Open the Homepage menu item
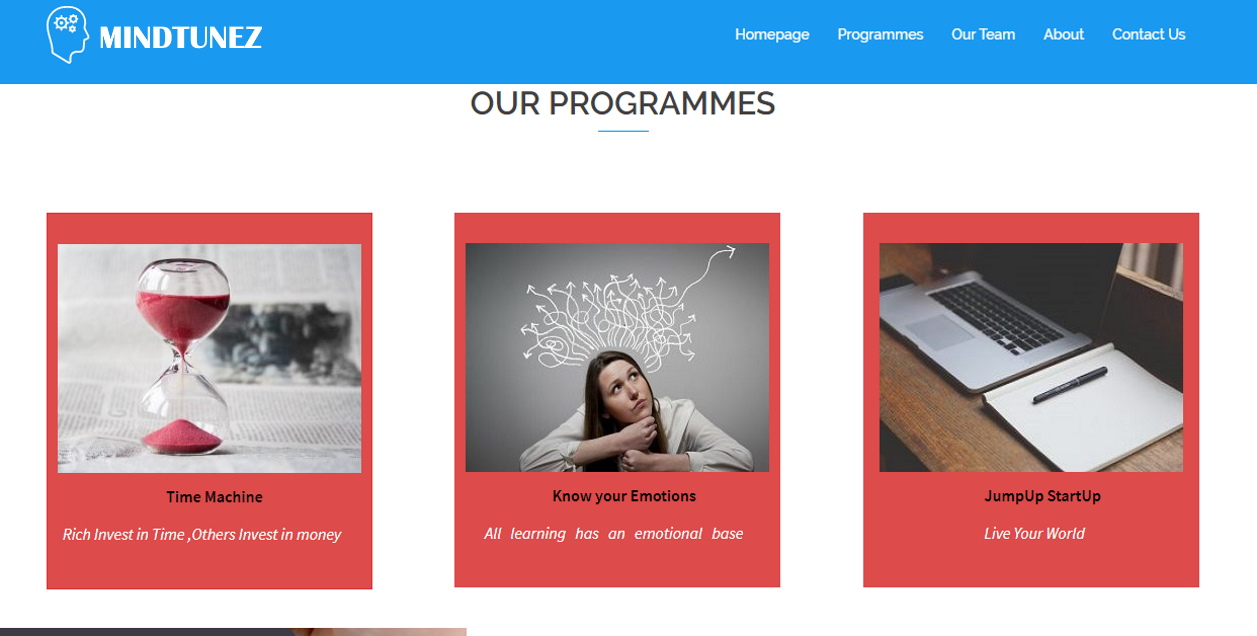 (772, 34)
